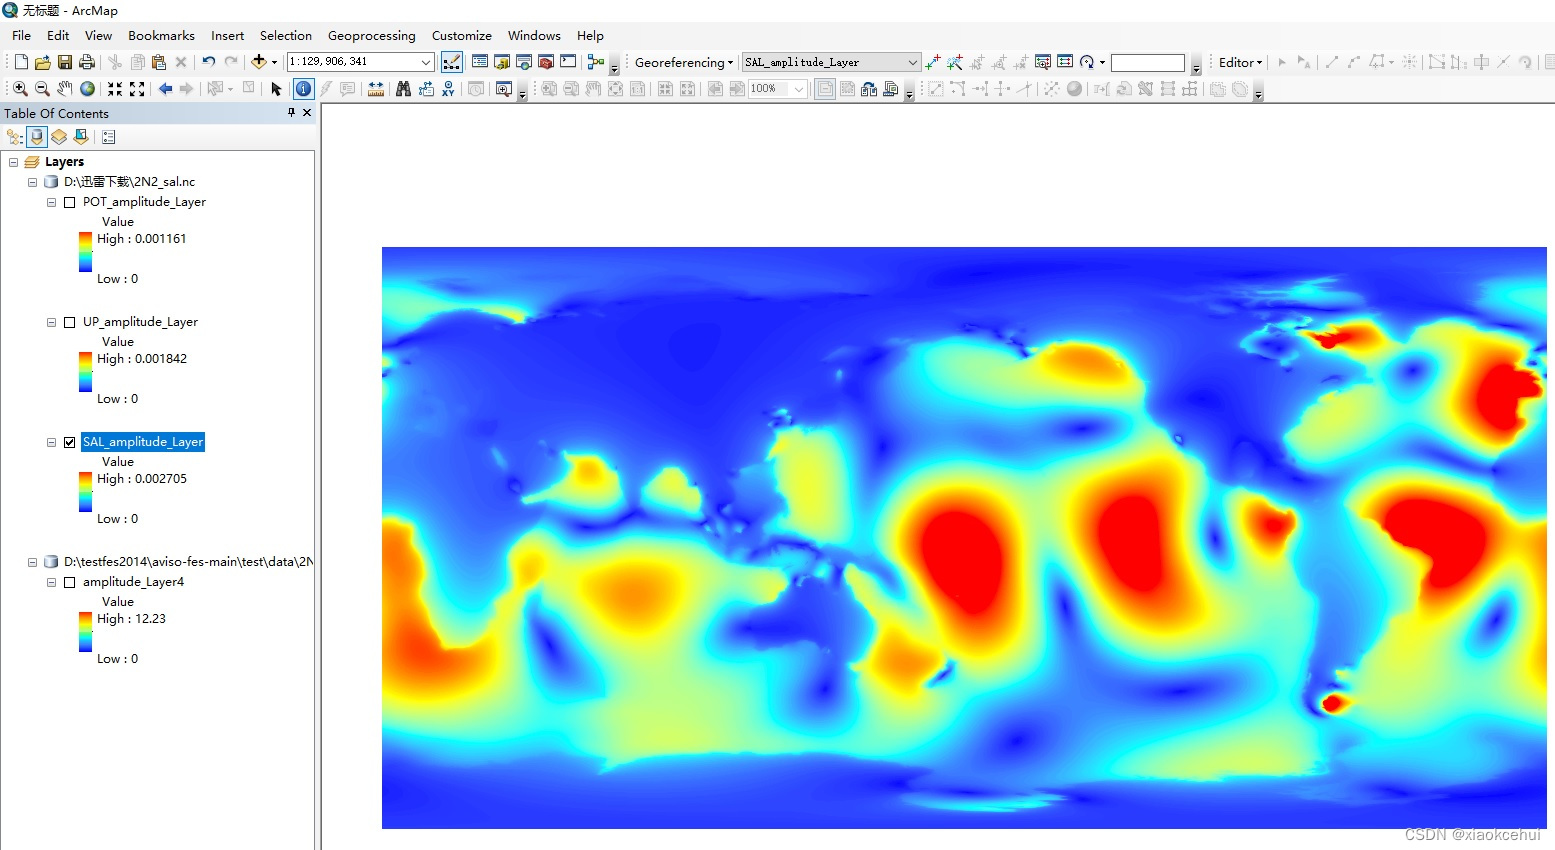This screenshot has width=1555, height=850.
Task: Open the Customize menu
Action: coord(462,35)
